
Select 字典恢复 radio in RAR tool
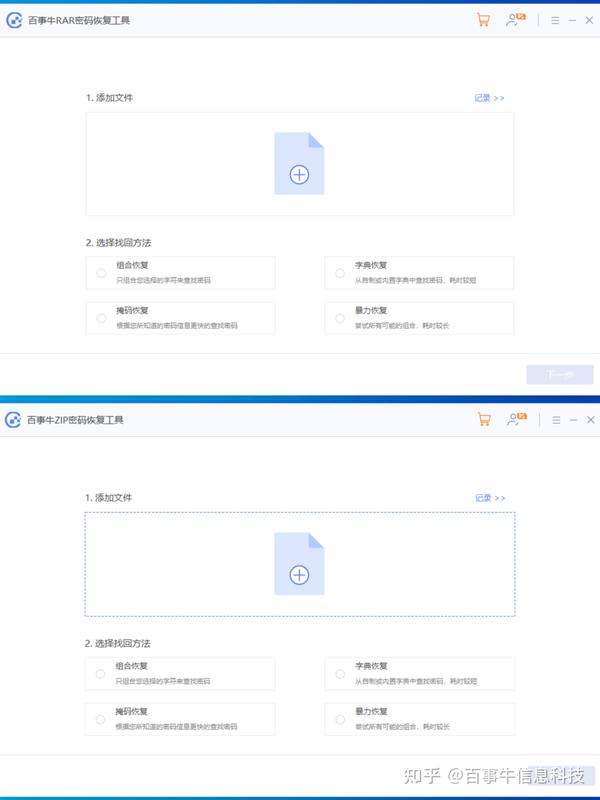[340, 273]
